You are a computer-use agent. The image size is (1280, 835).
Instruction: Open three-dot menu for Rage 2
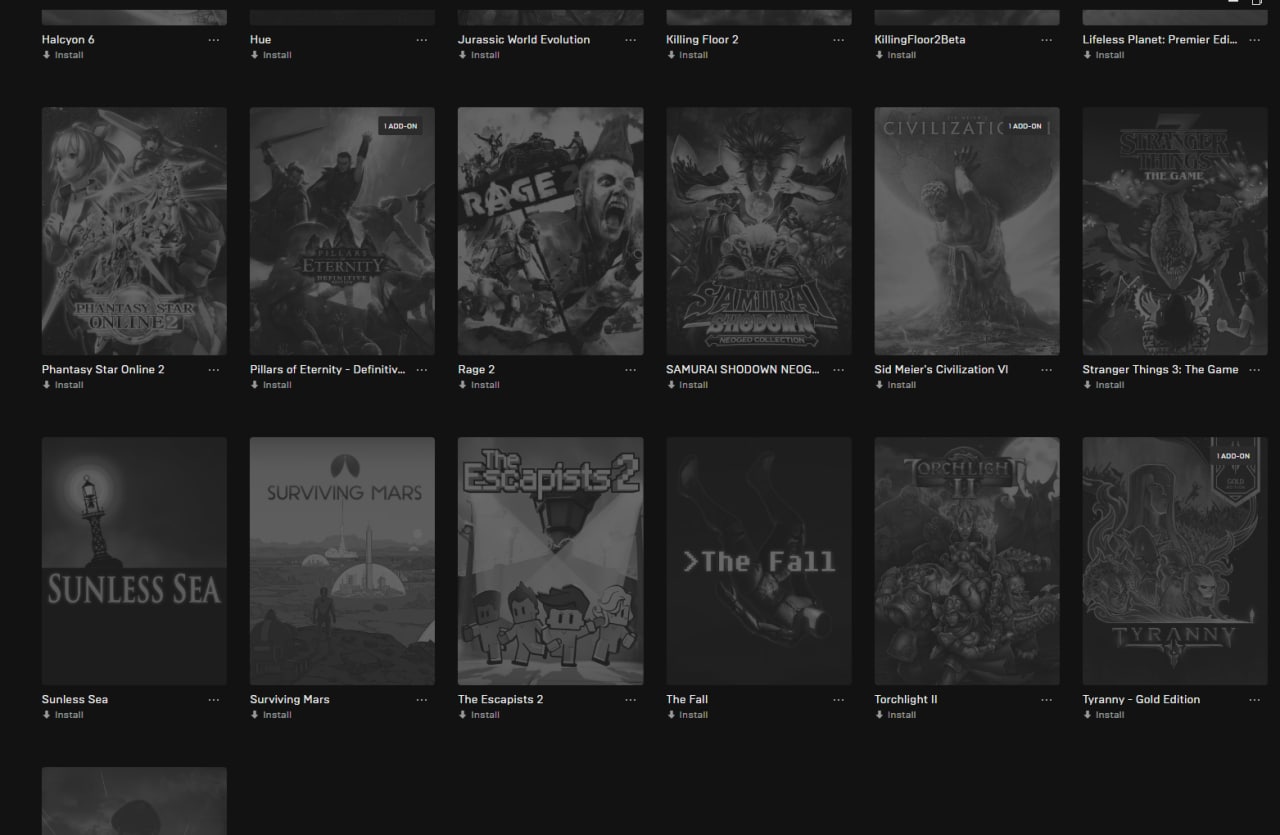coord(630,370)
